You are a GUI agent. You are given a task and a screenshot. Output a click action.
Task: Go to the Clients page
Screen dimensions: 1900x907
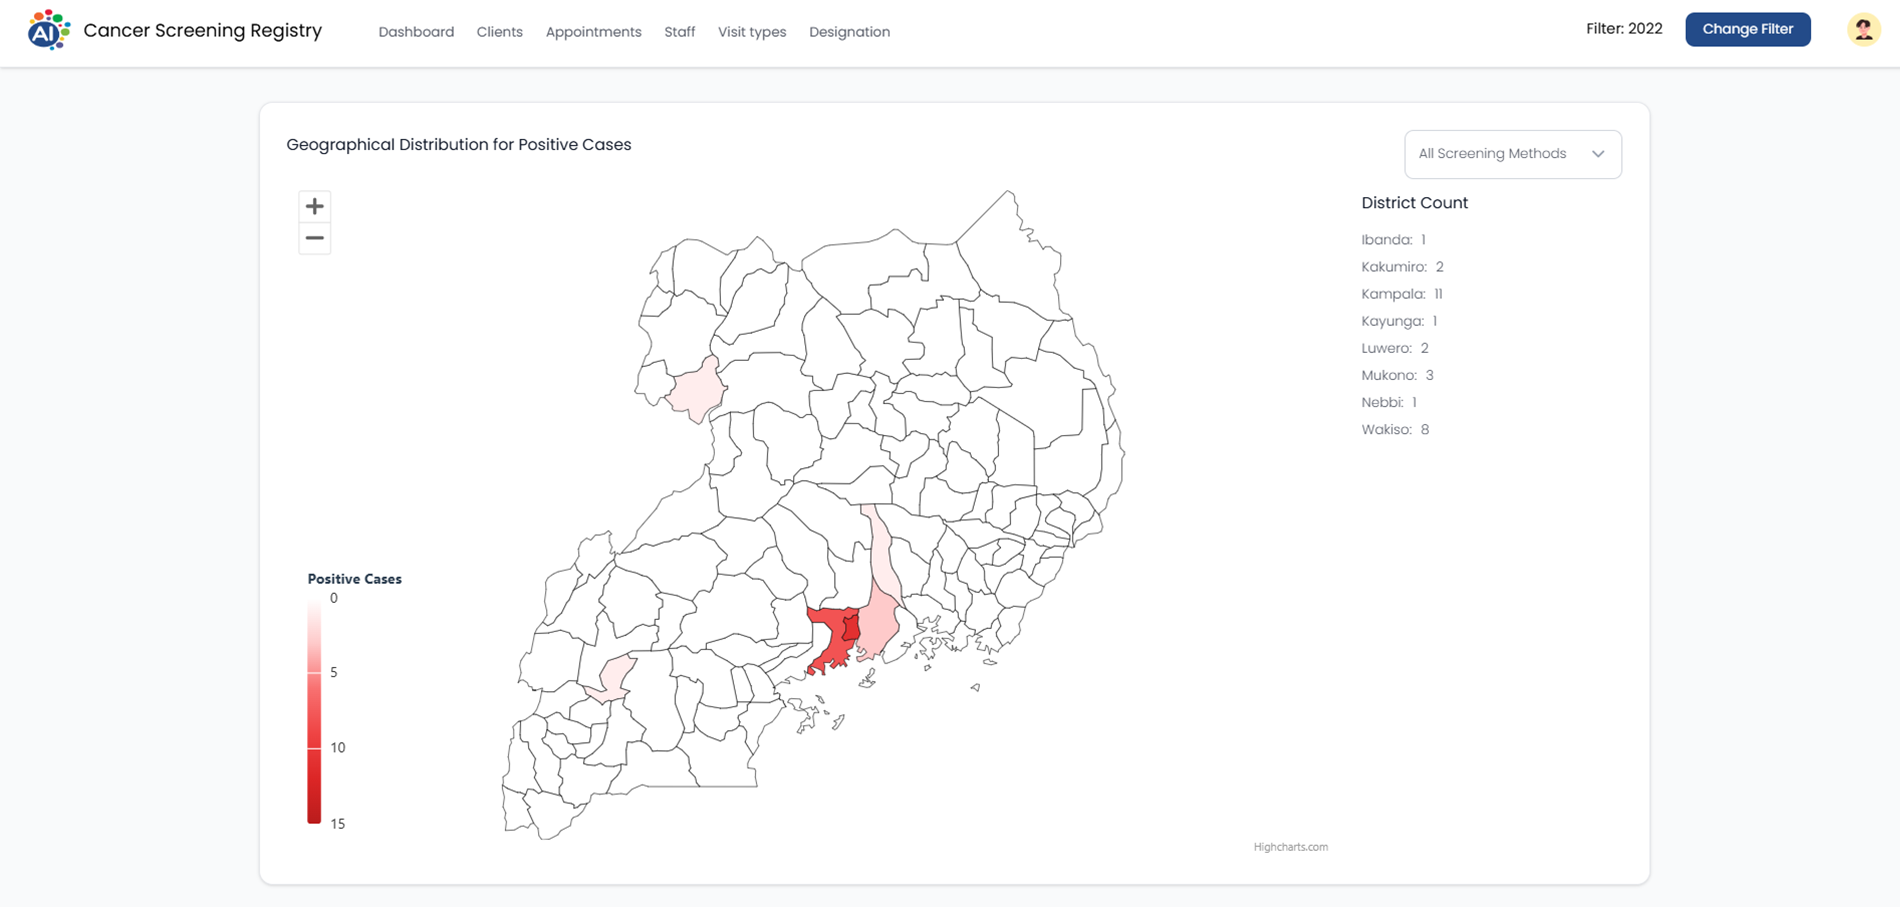click(499, 32)
